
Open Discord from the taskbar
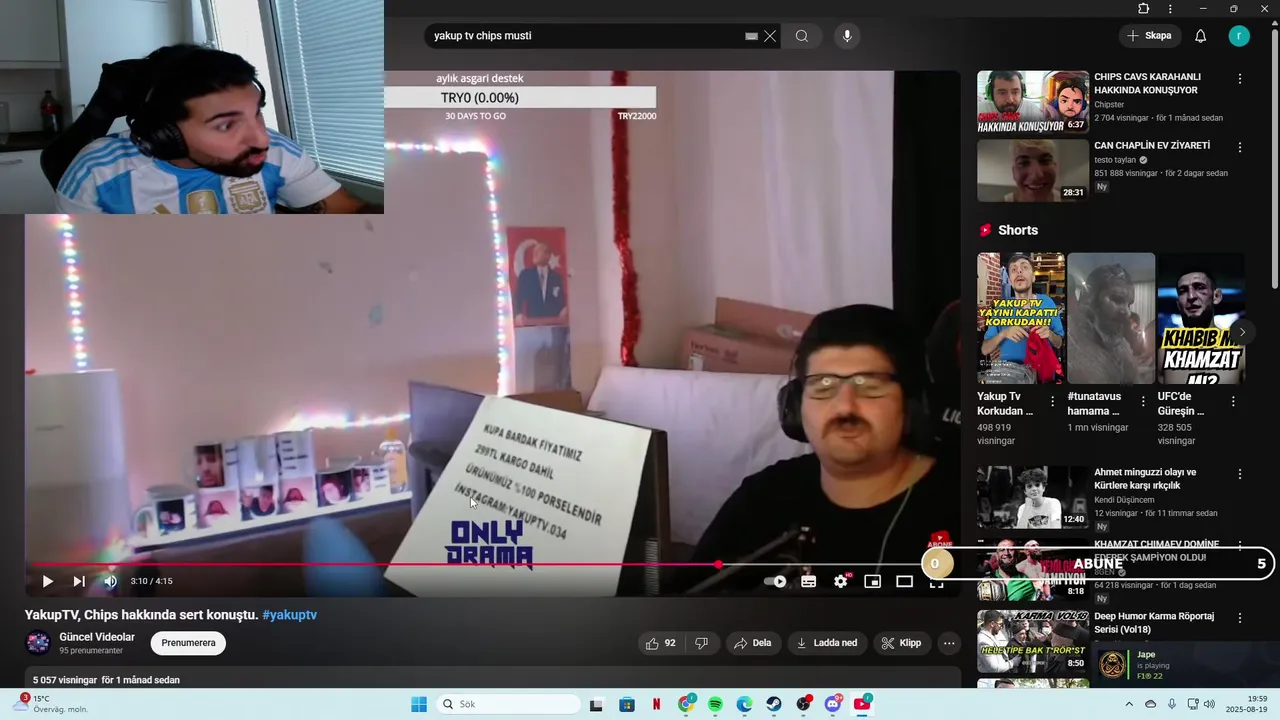coord(833,704)
